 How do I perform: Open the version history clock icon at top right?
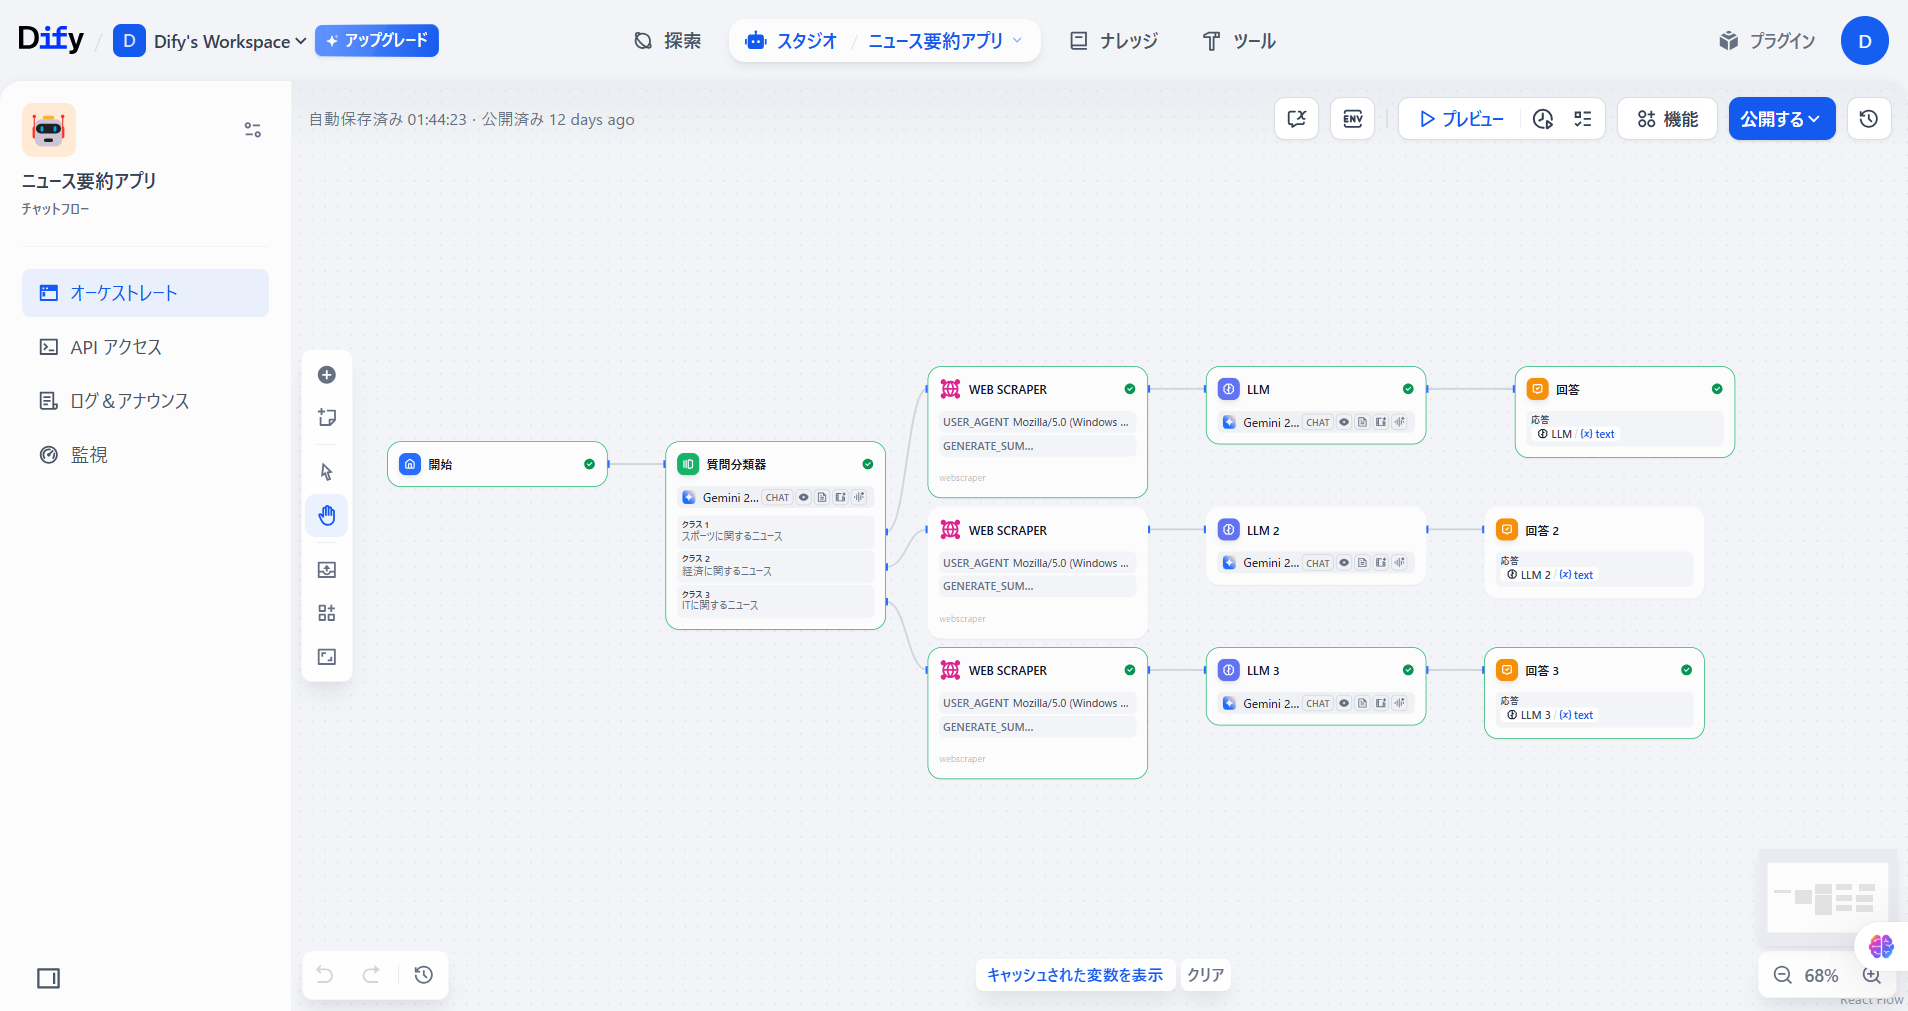coord(1868,119)
